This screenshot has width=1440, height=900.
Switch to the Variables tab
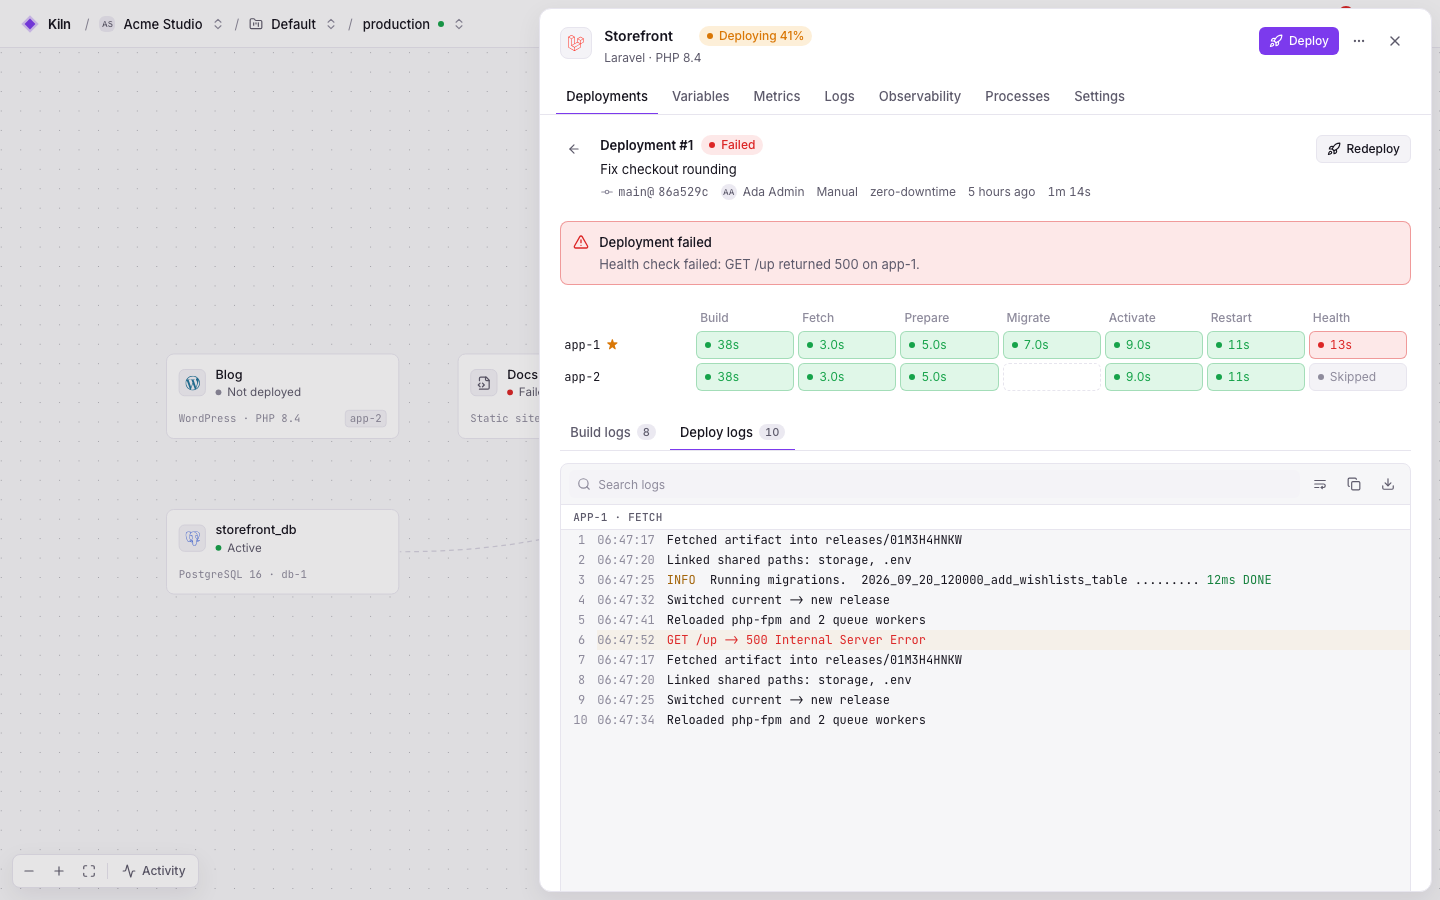tap(700, 96)
